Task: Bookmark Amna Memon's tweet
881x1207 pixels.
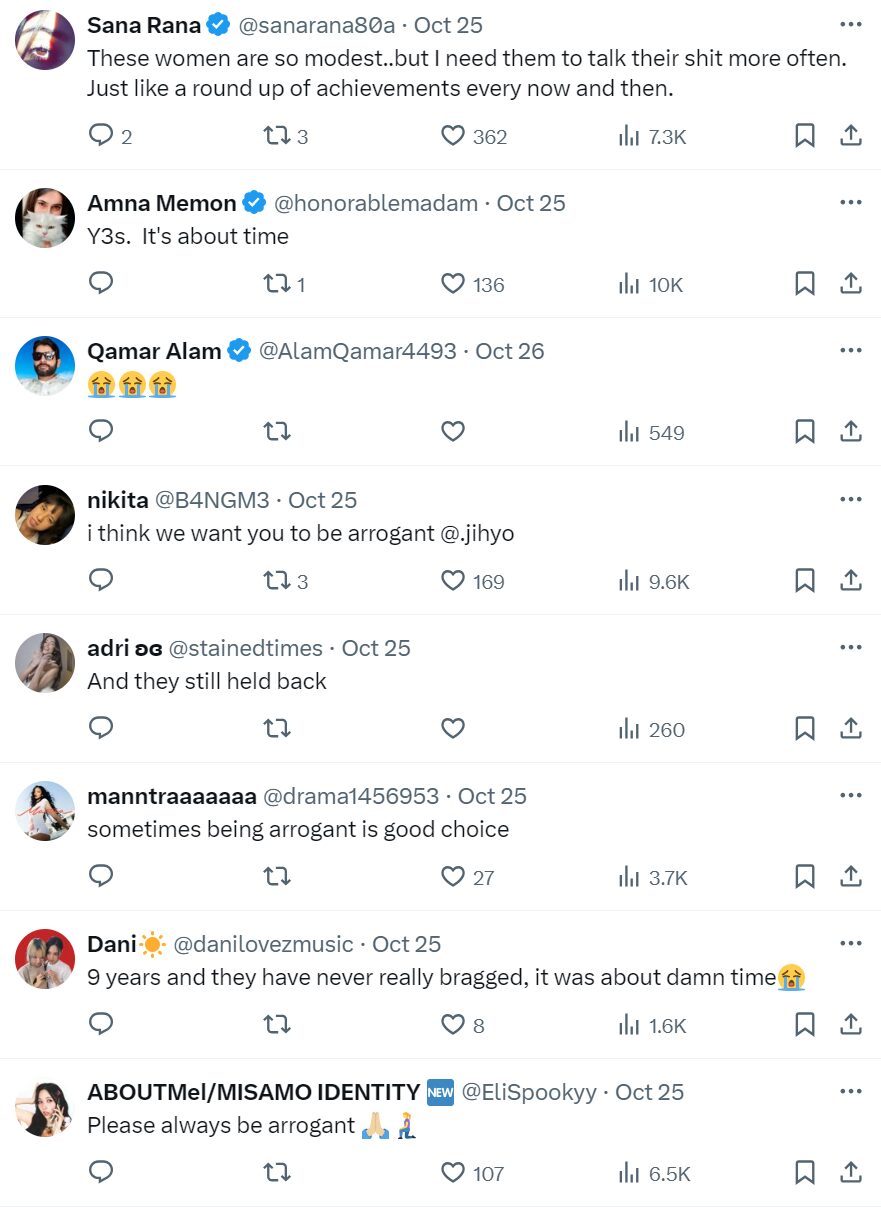Action: [x=804, y=284]
